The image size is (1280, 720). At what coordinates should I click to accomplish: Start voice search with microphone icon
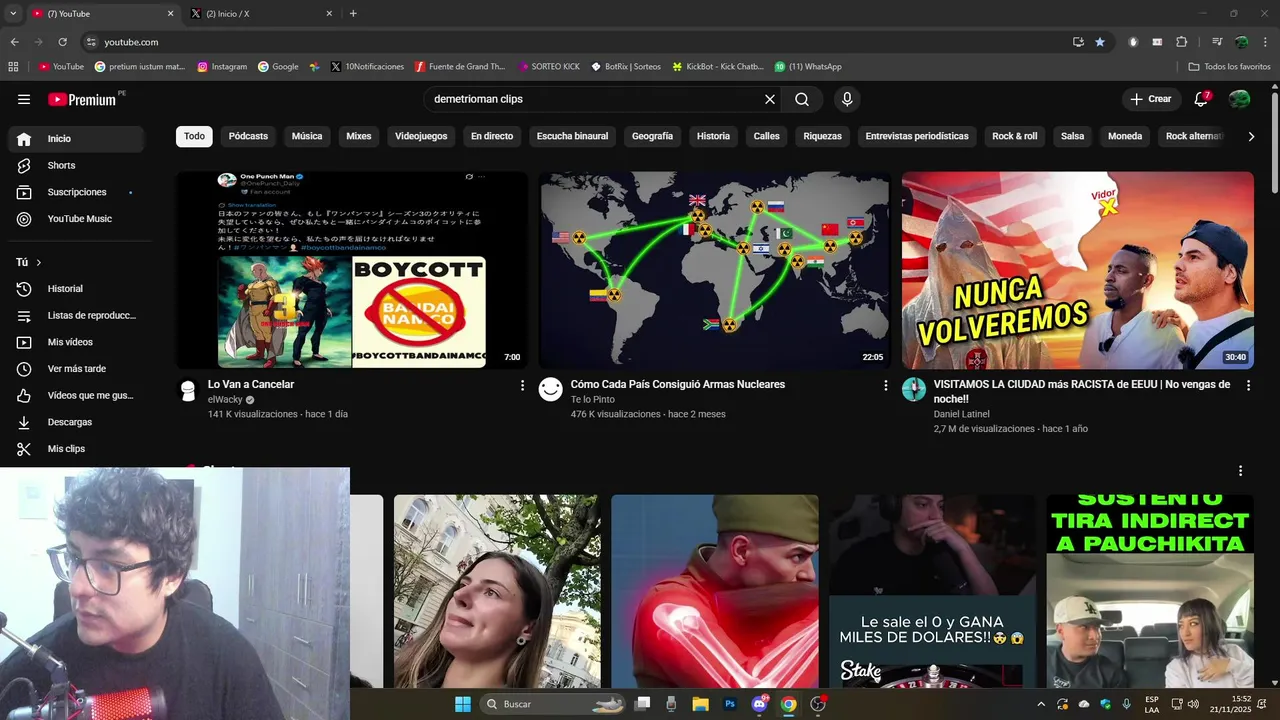[847, 99]
